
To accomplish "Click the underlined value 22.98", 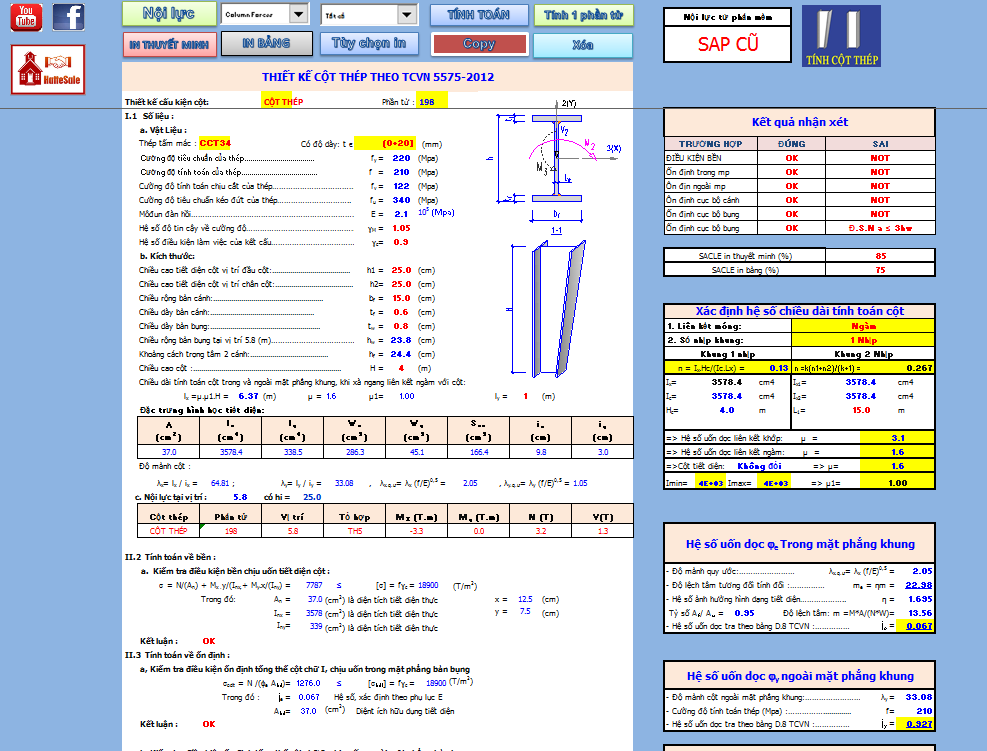I will pos(918,585).
